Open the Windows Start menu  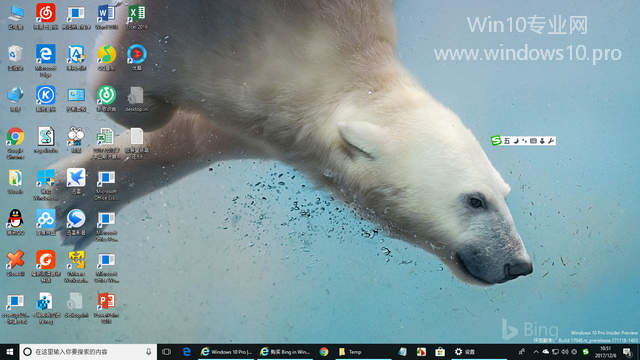(x=9, y=351)
